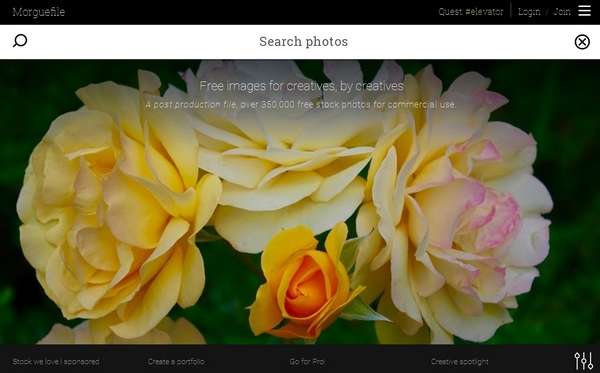600x373 pixels.
Task: Click the Free images for creatives headline
Action: click(302, 86)
